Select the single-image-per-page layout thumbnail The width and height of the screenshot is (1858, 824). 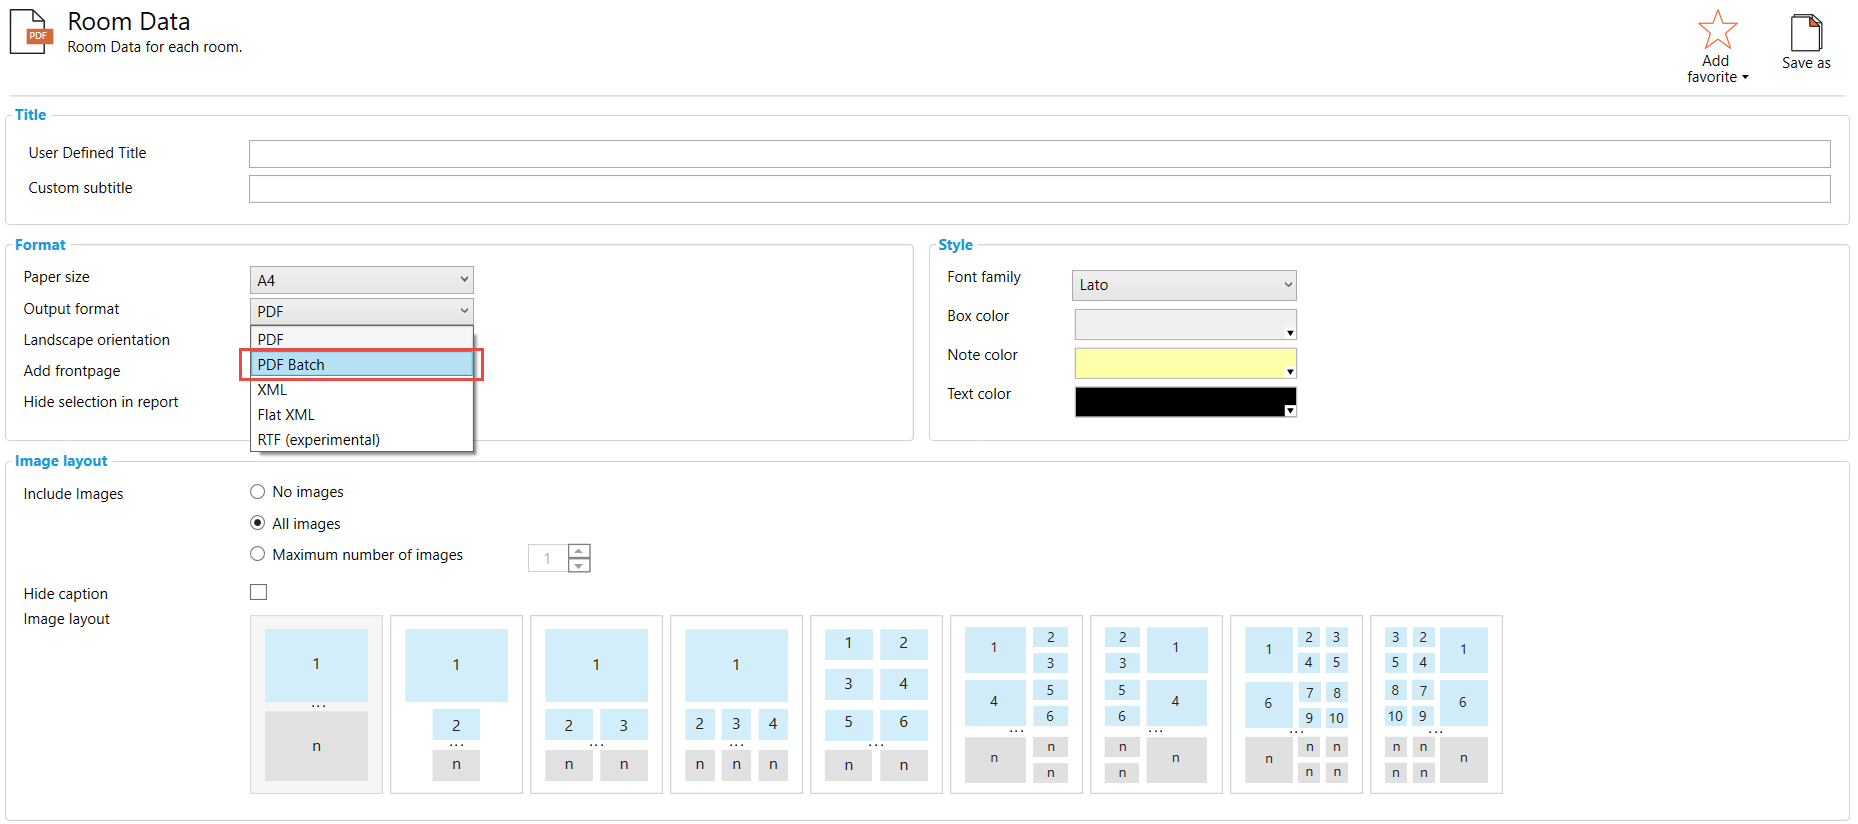[x=316, y=704]
